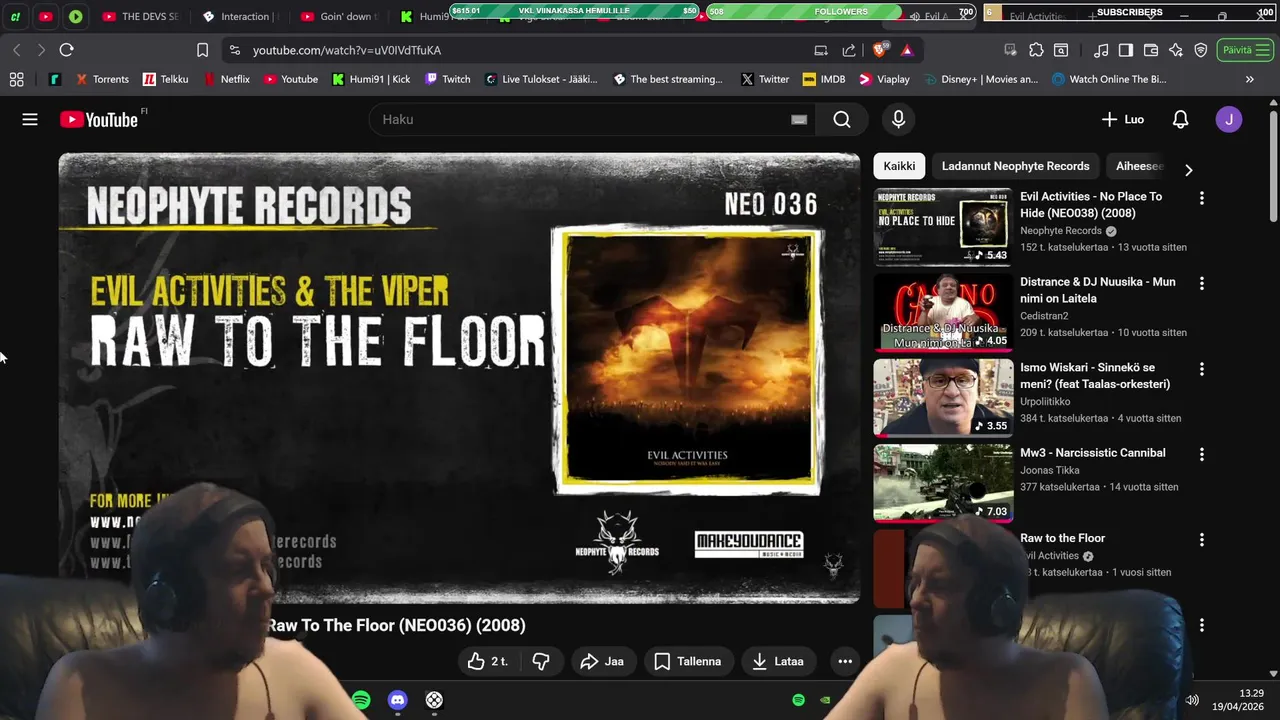Open the No Place To Hide video thumbnail
This screenshot has width=1280, height=720.
click(943, 227)
